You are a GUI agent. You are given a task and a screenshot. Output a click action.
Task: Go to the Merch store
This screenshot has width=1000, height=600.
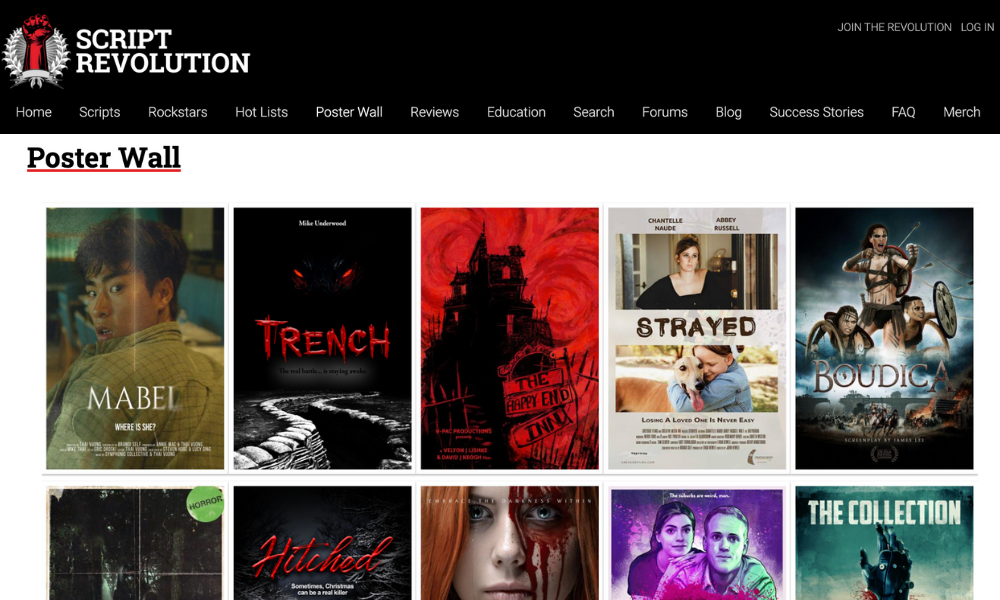(962, 112)
